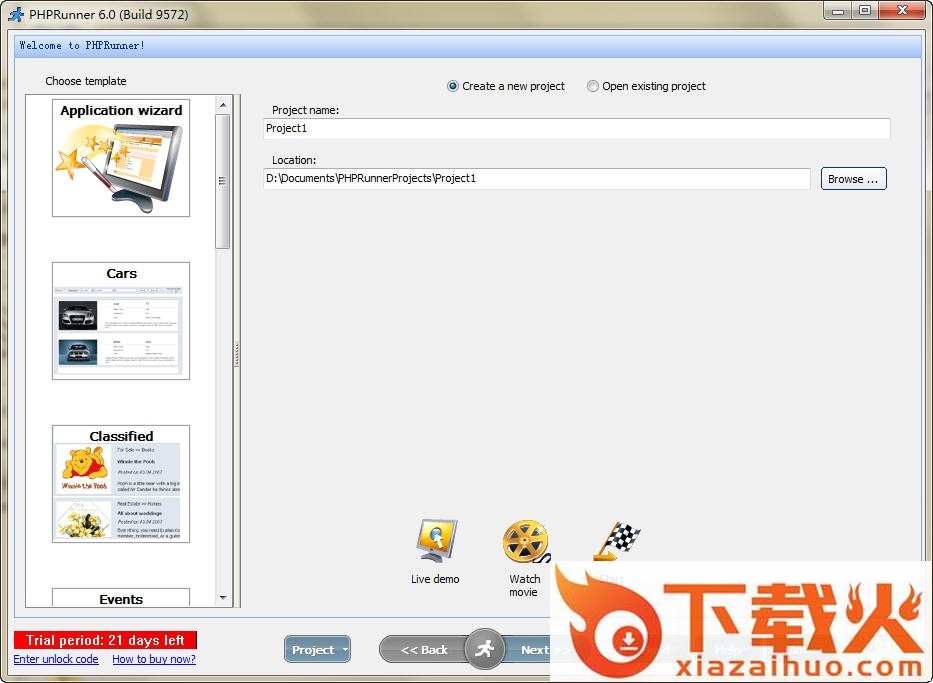Click into the Project name field
The width and height of the screenshot is (933, 683).
click(x=577, y=129)
